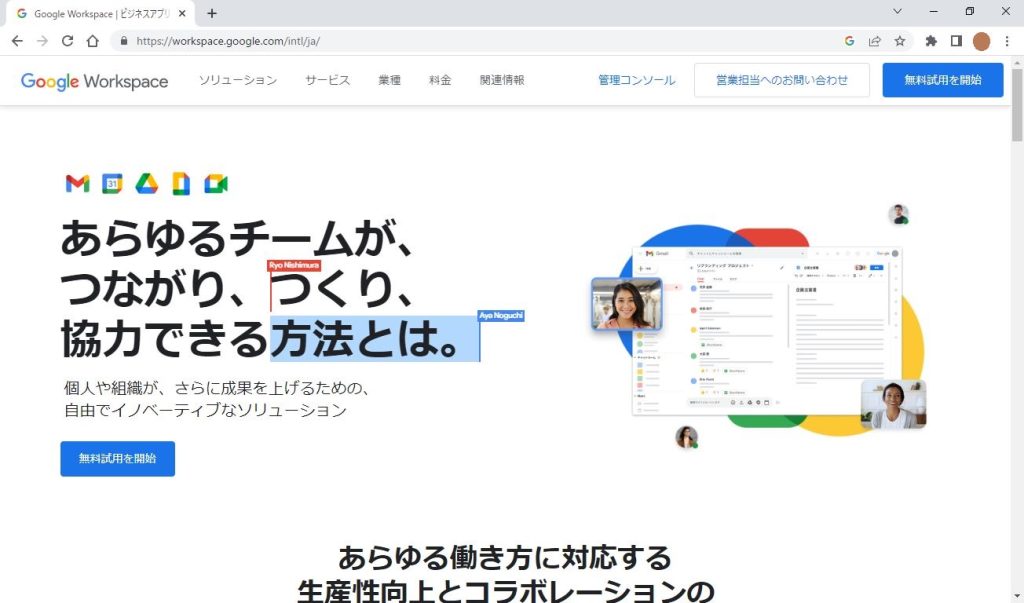Click the woman avatar below the illustration
This screenshot has width=1024, height=603.
click(686, 436)
